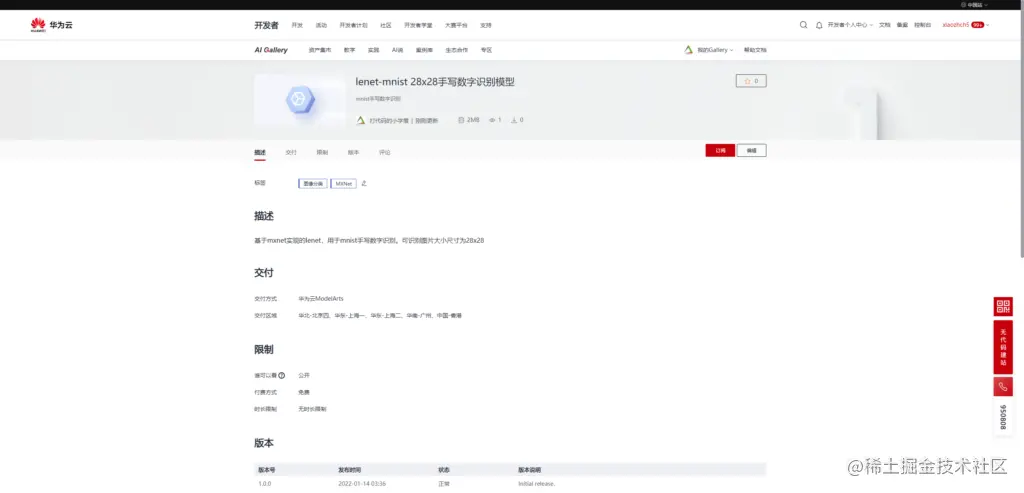Image resolution: width=1024 pixels, height=493 pixels.
Task: Open the search magnifier icon
Action: tap(803, 25)
